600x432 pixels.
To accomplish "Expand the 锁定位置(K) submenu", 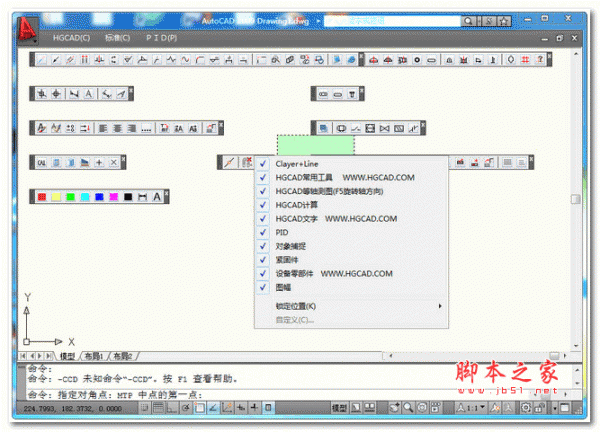I will 351,306.
